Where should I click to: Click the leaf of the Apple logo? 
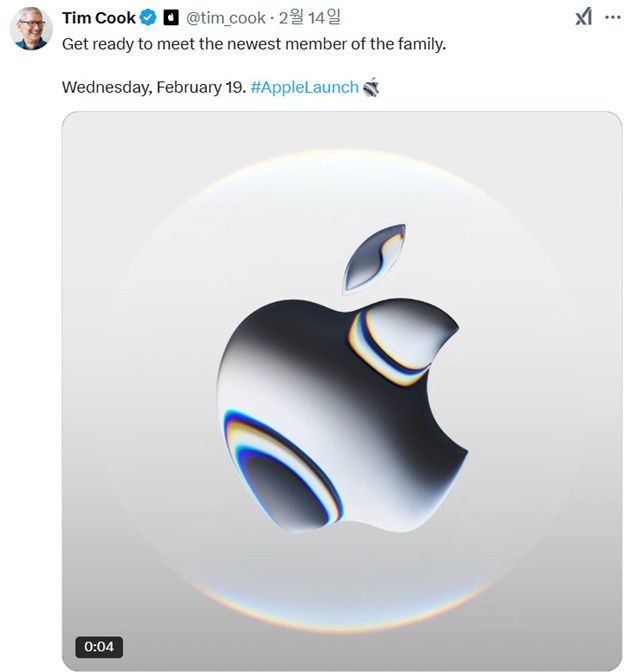coord(374,257)
